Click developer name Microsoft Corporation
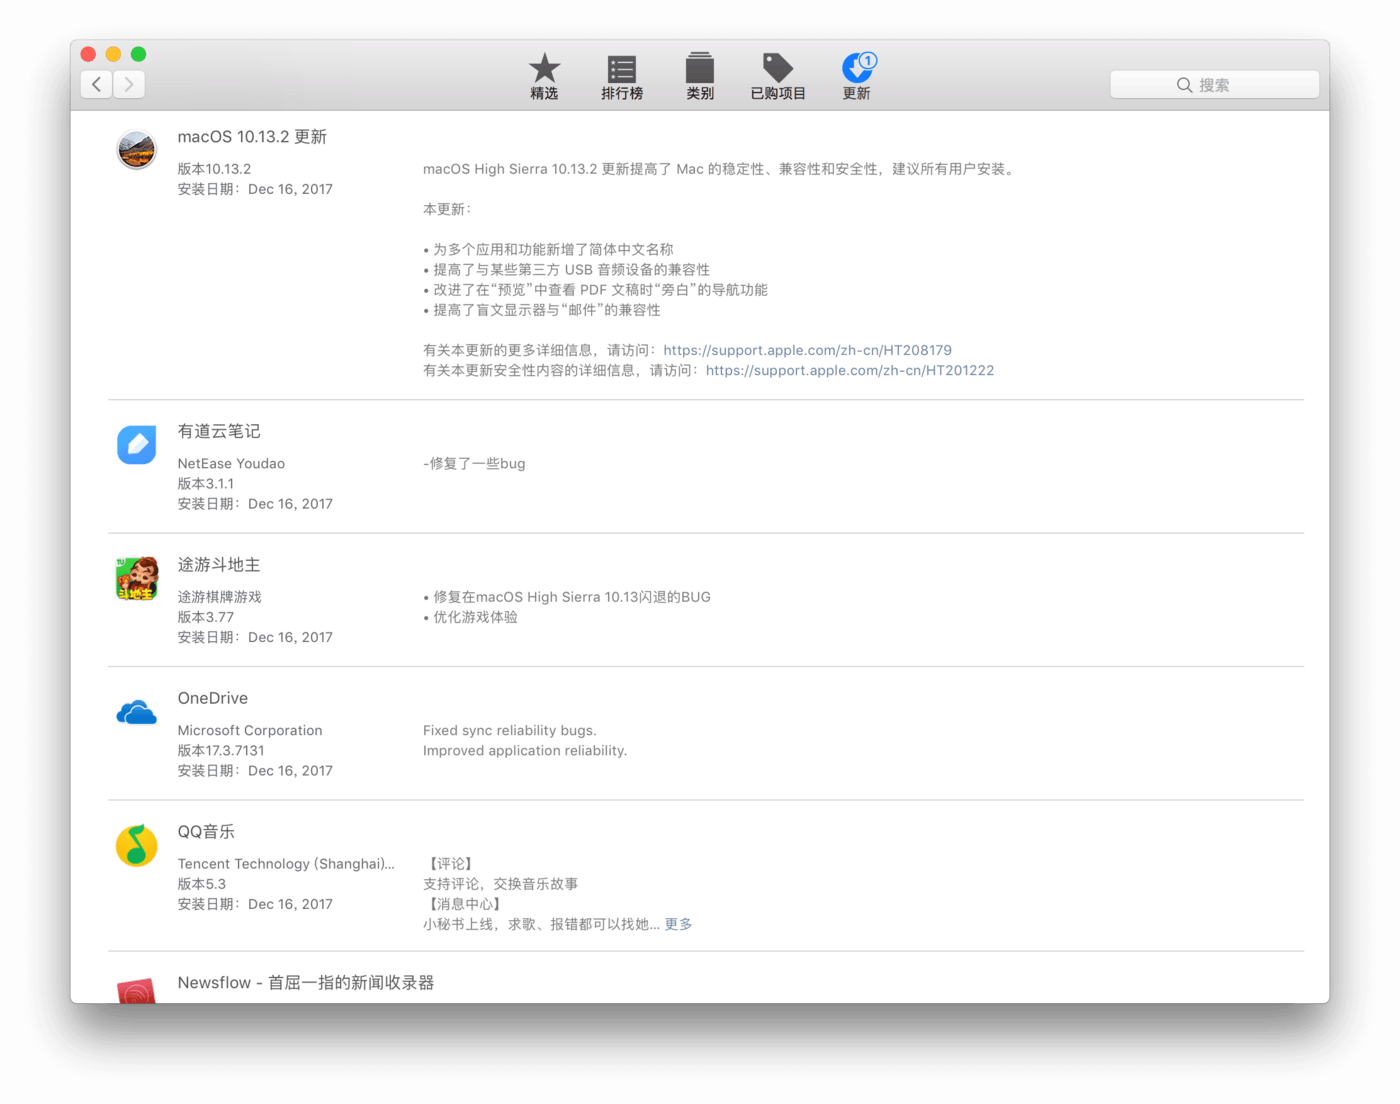The image size is (1400, 1104). [250, 731]
